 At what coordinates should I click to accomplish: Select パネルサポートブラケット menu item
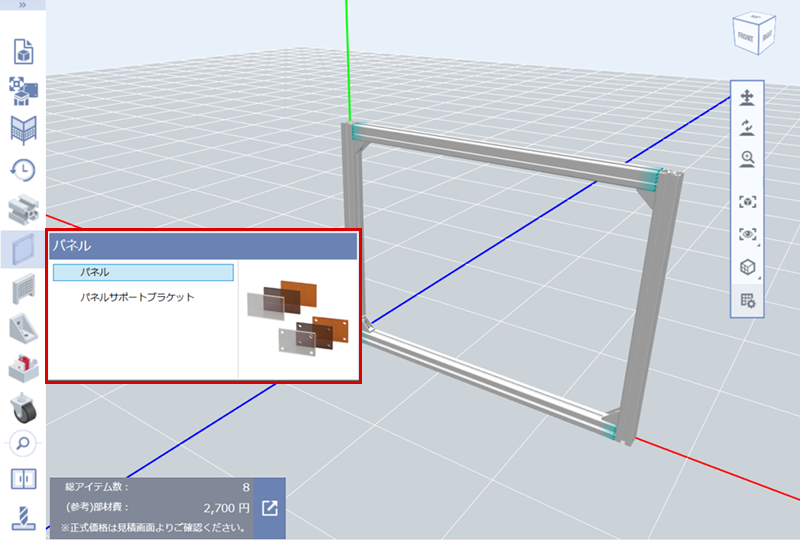137,297
